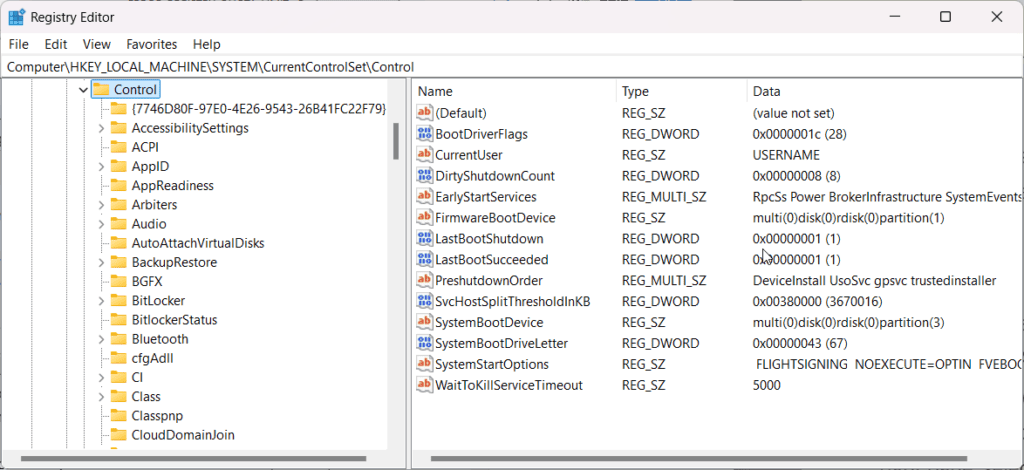
Task: Click the CloudDomainJoin folder icon
Action: click(118, 435)
